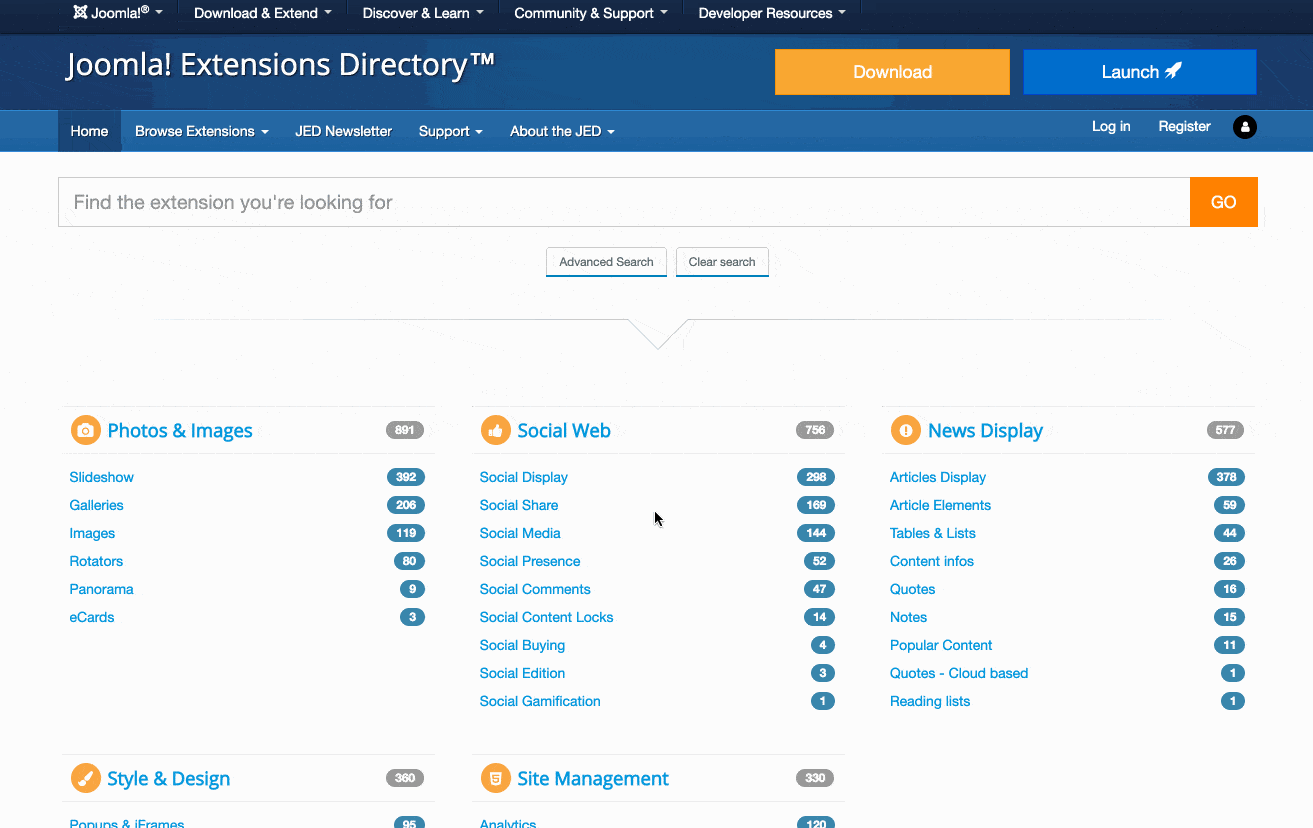Click the exclamation icon for News Display
The image size is (1313, 828).
pyautogui.click(x=906, y=431)
